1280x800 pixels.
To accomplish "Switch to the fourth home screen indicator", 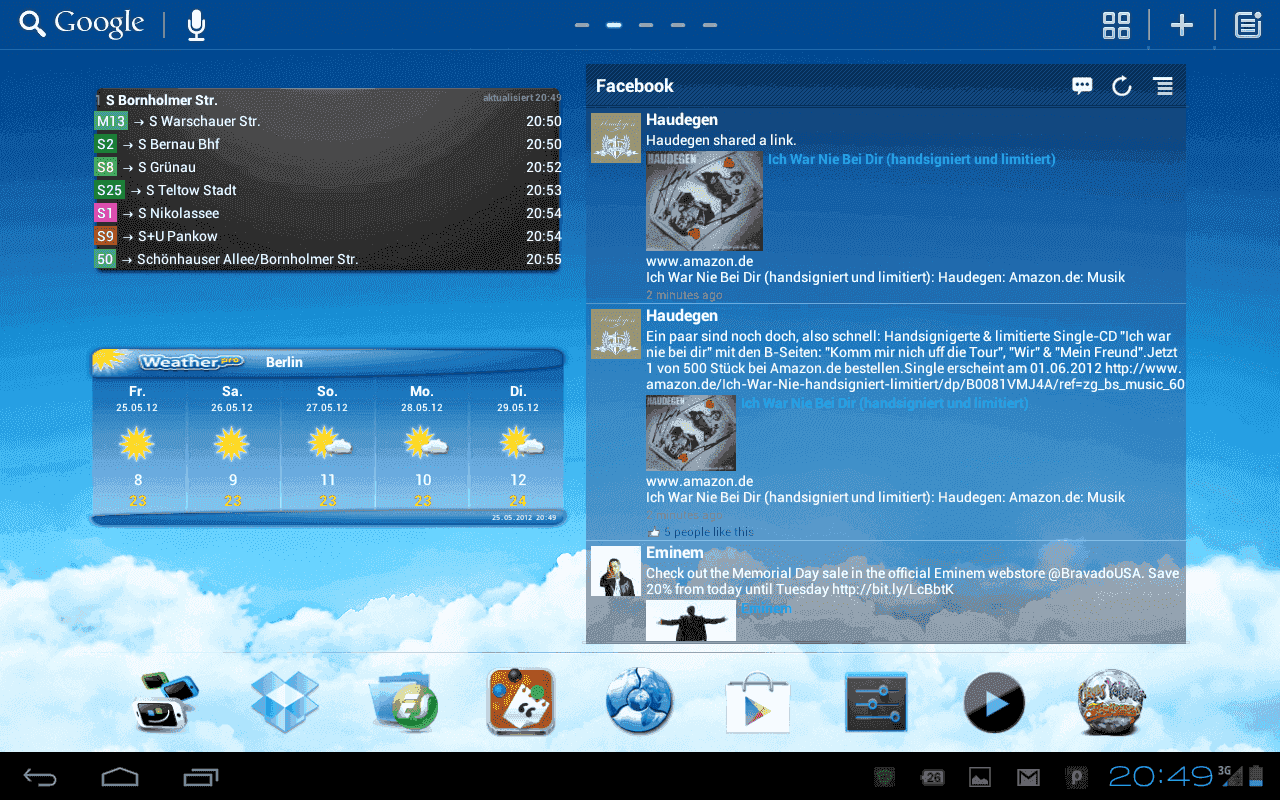I will tap(678, 25).
